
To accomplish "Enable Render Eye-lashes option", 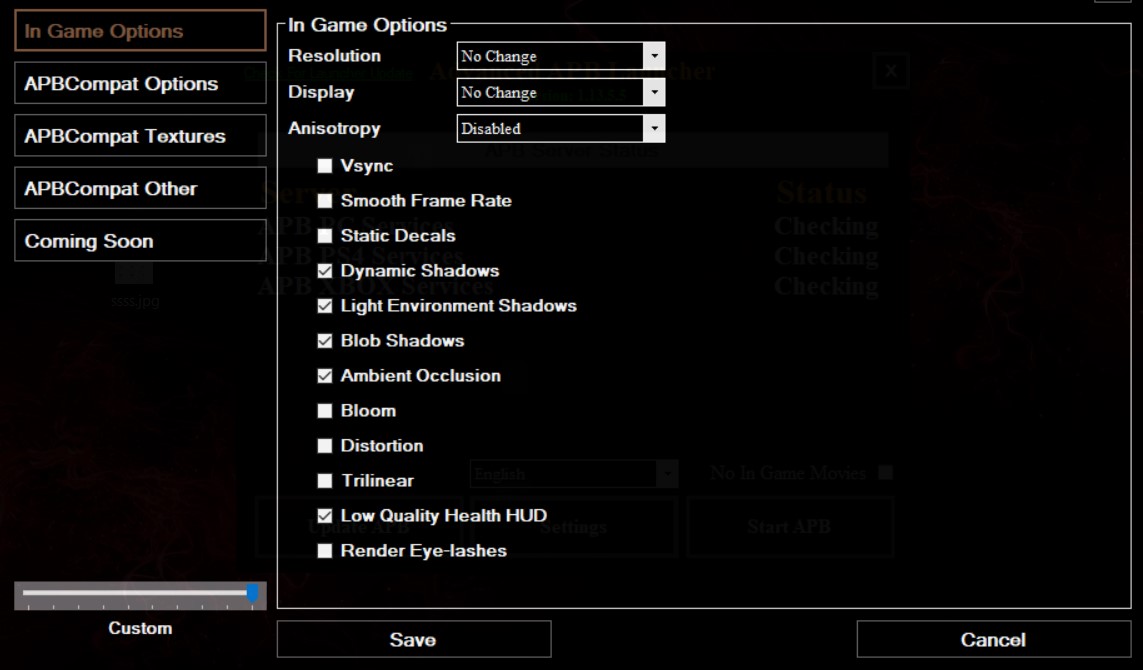I will click(x=325, y=551).
